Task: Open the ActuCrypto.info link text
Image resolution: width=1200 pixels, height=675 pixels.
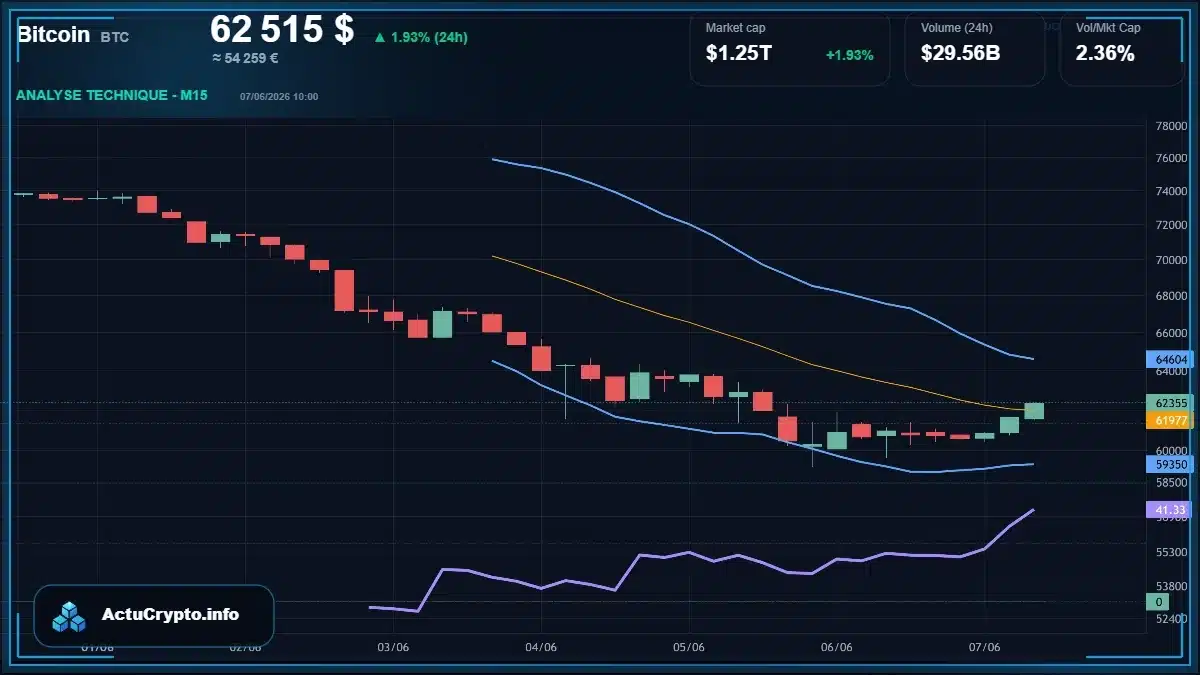Action: click(x=171, y=615)
